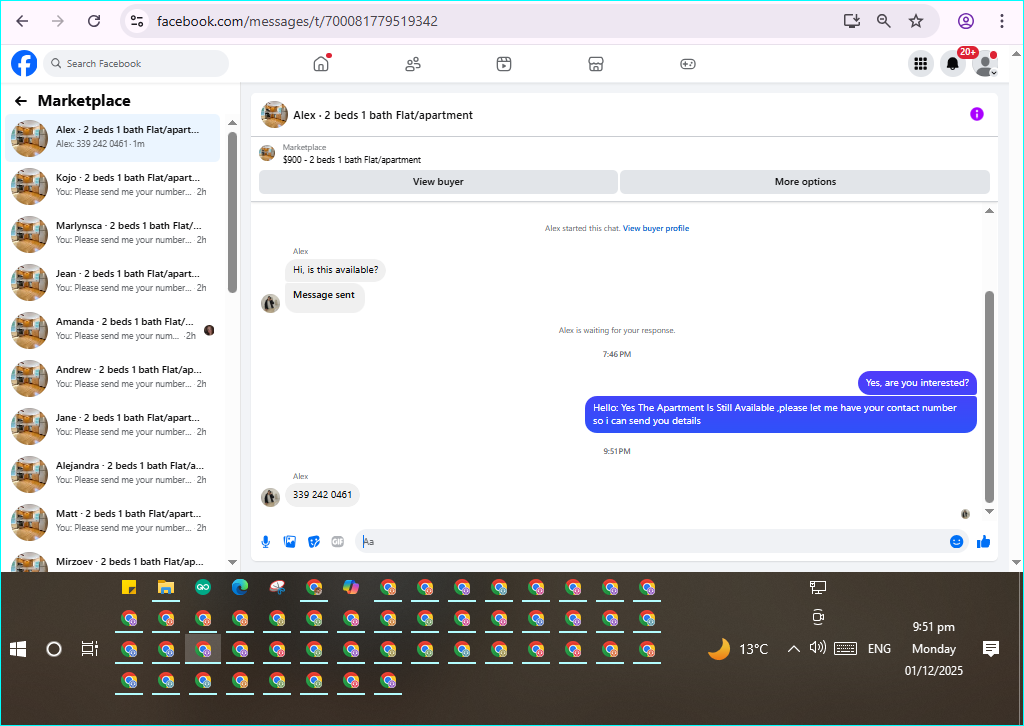The height and width of the screenshot is (726, 1024).
Task: Open Jane's conversation
Action: [x=112, y=425]
